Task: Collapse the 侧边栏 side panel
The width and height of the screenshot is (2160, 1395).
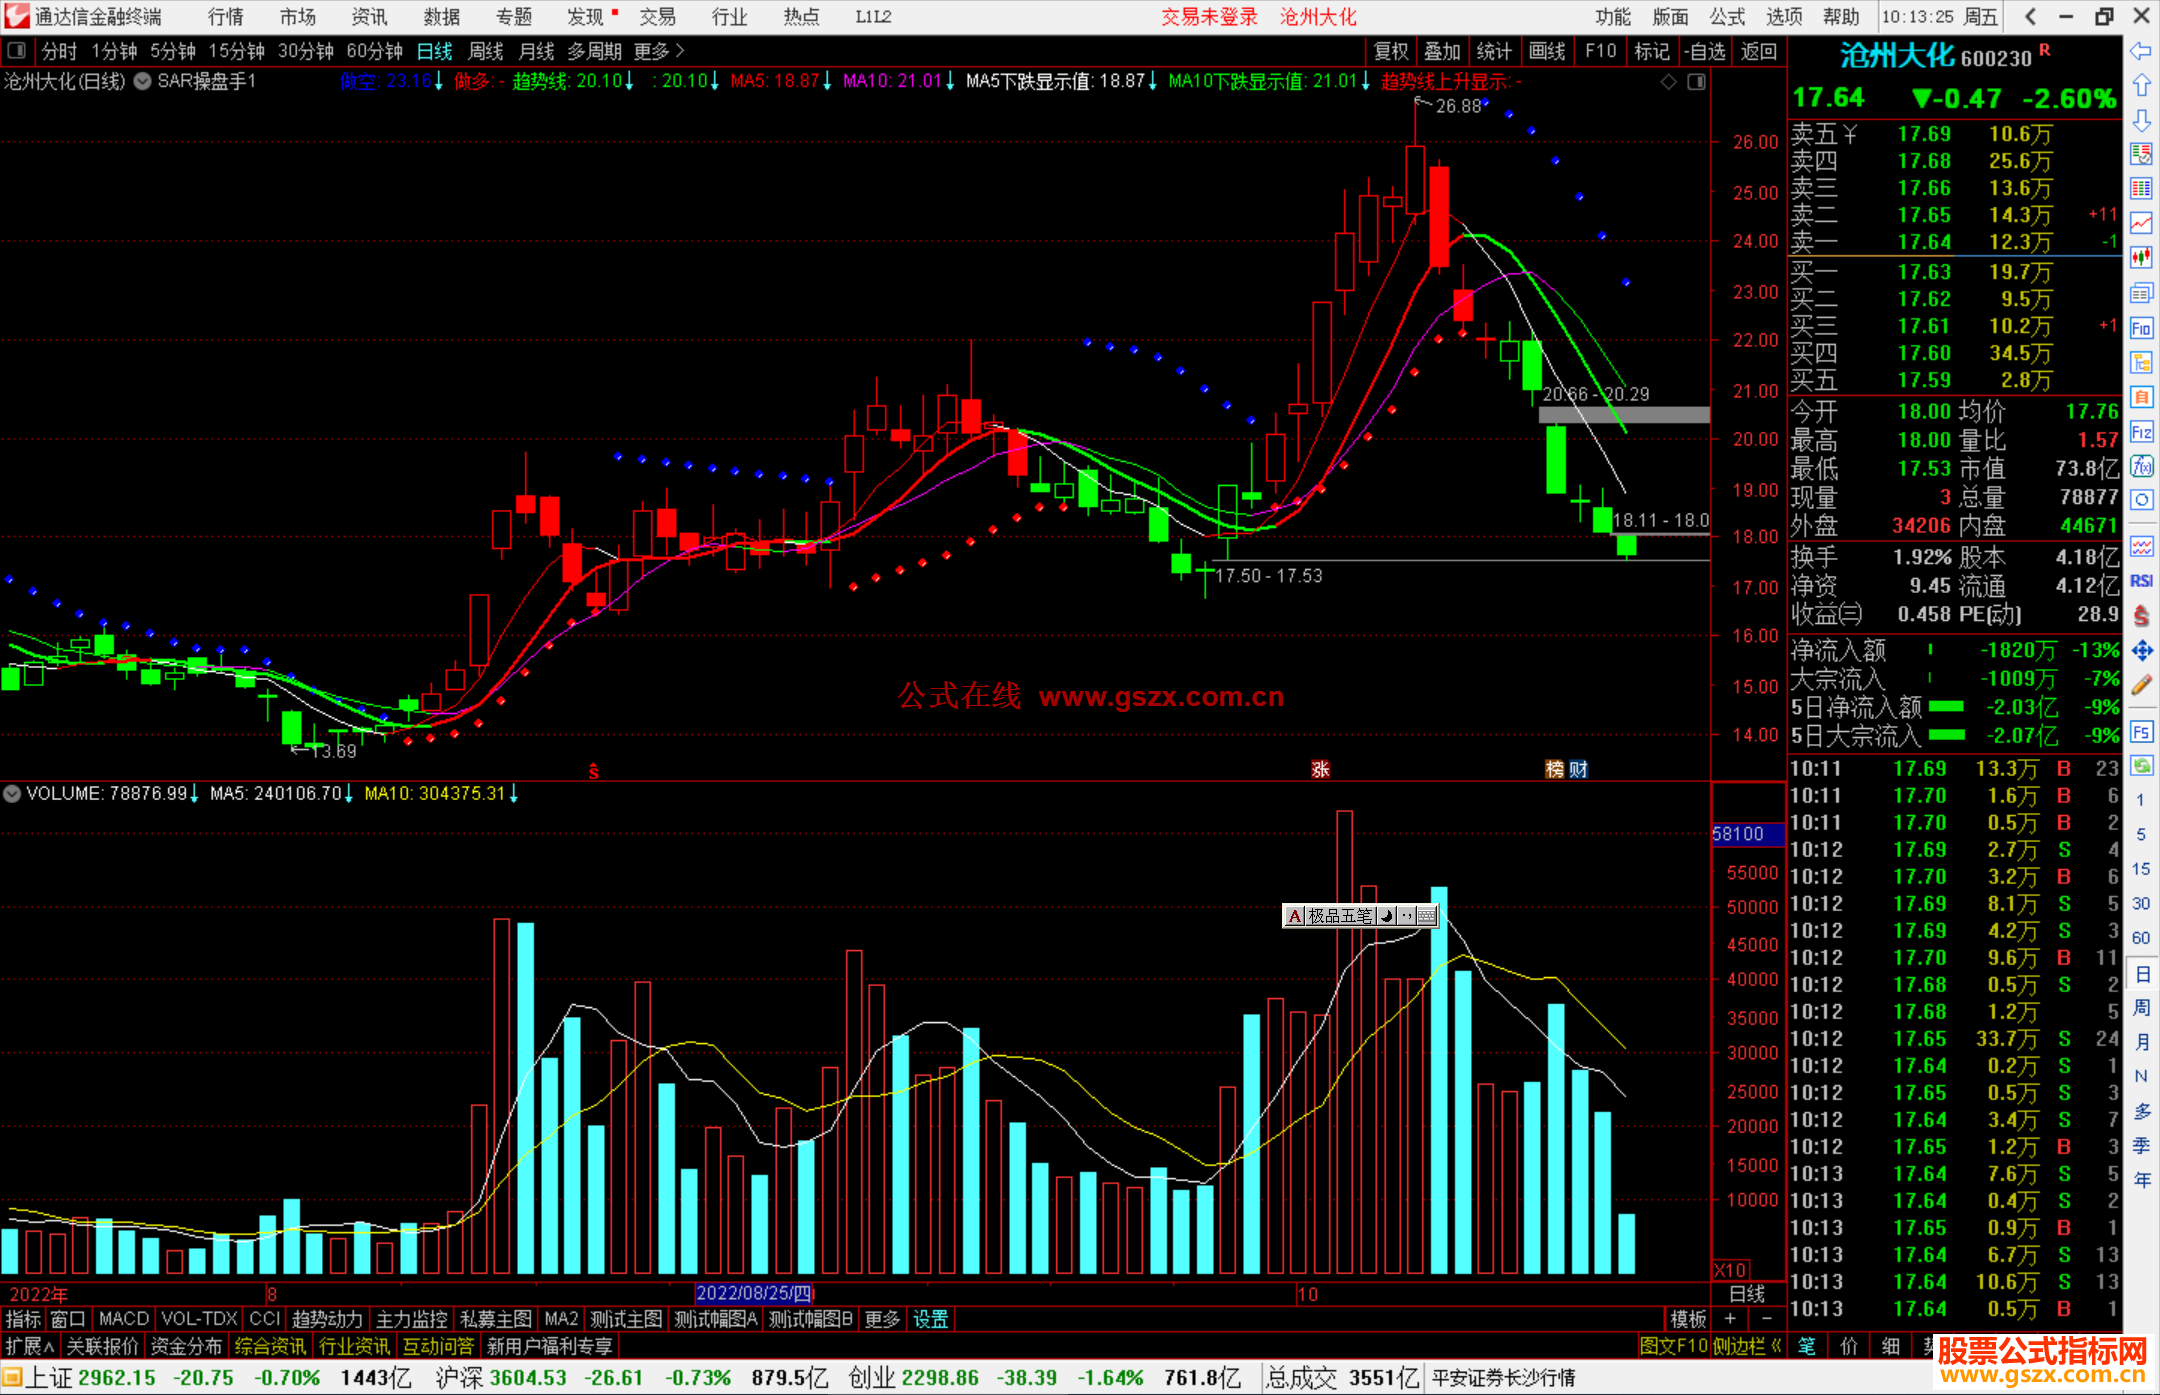Action: (x=1747, y=1346)
